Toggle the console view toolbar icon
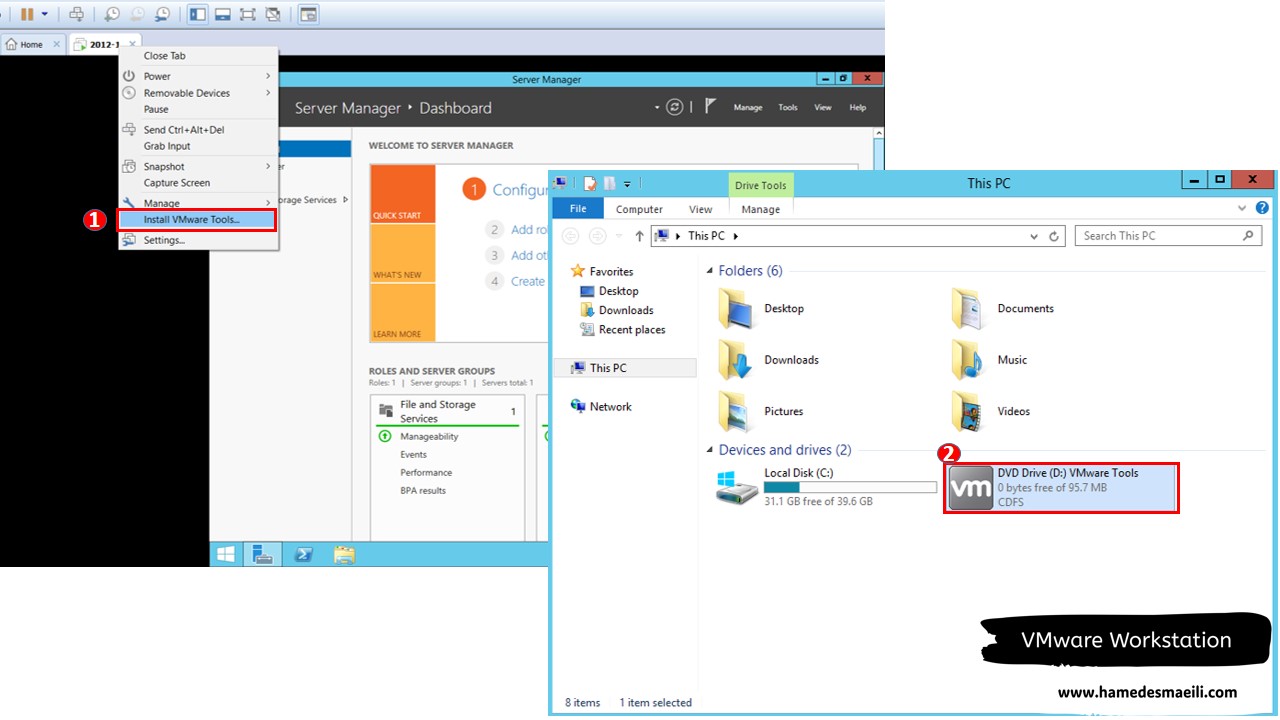The image size is (1280, 720). click(308, 14)
